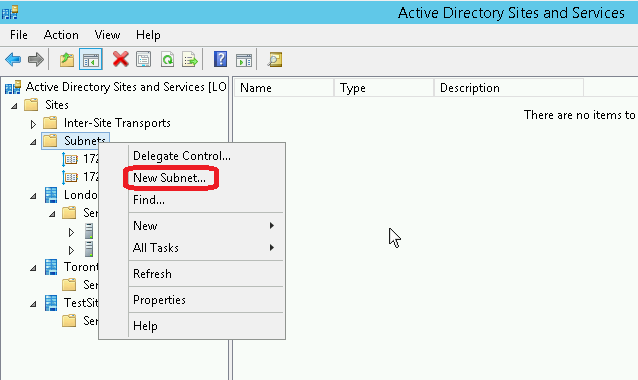Select the TestSite building icon

(x=51, y=303)
